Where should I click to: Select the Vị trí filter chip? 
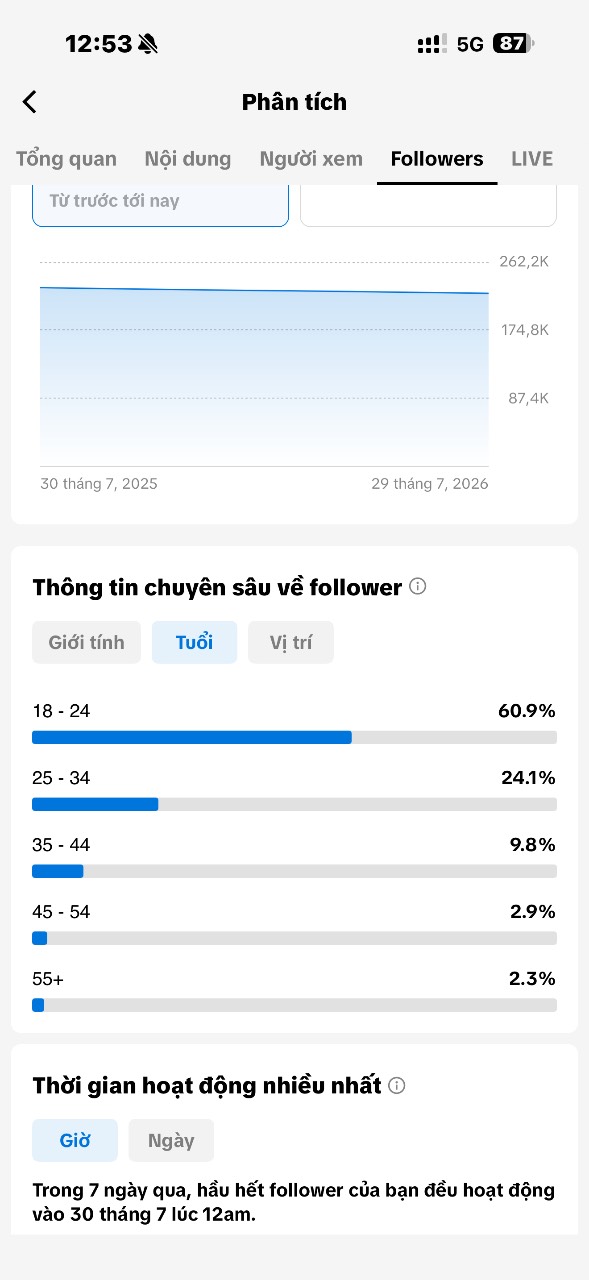coord(291,642)
